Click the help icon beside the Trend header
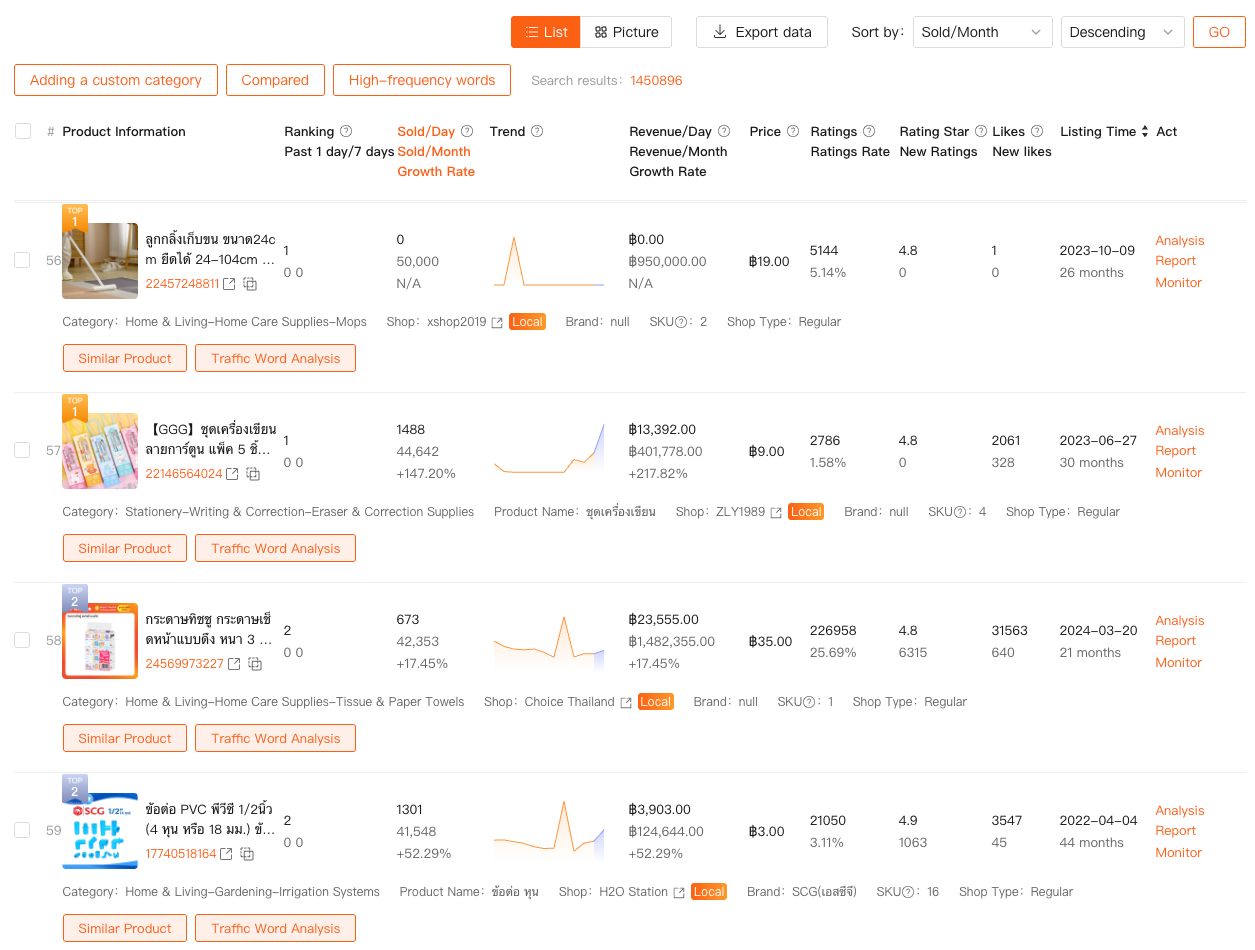 pyautogui.click(x=537, y=131)
